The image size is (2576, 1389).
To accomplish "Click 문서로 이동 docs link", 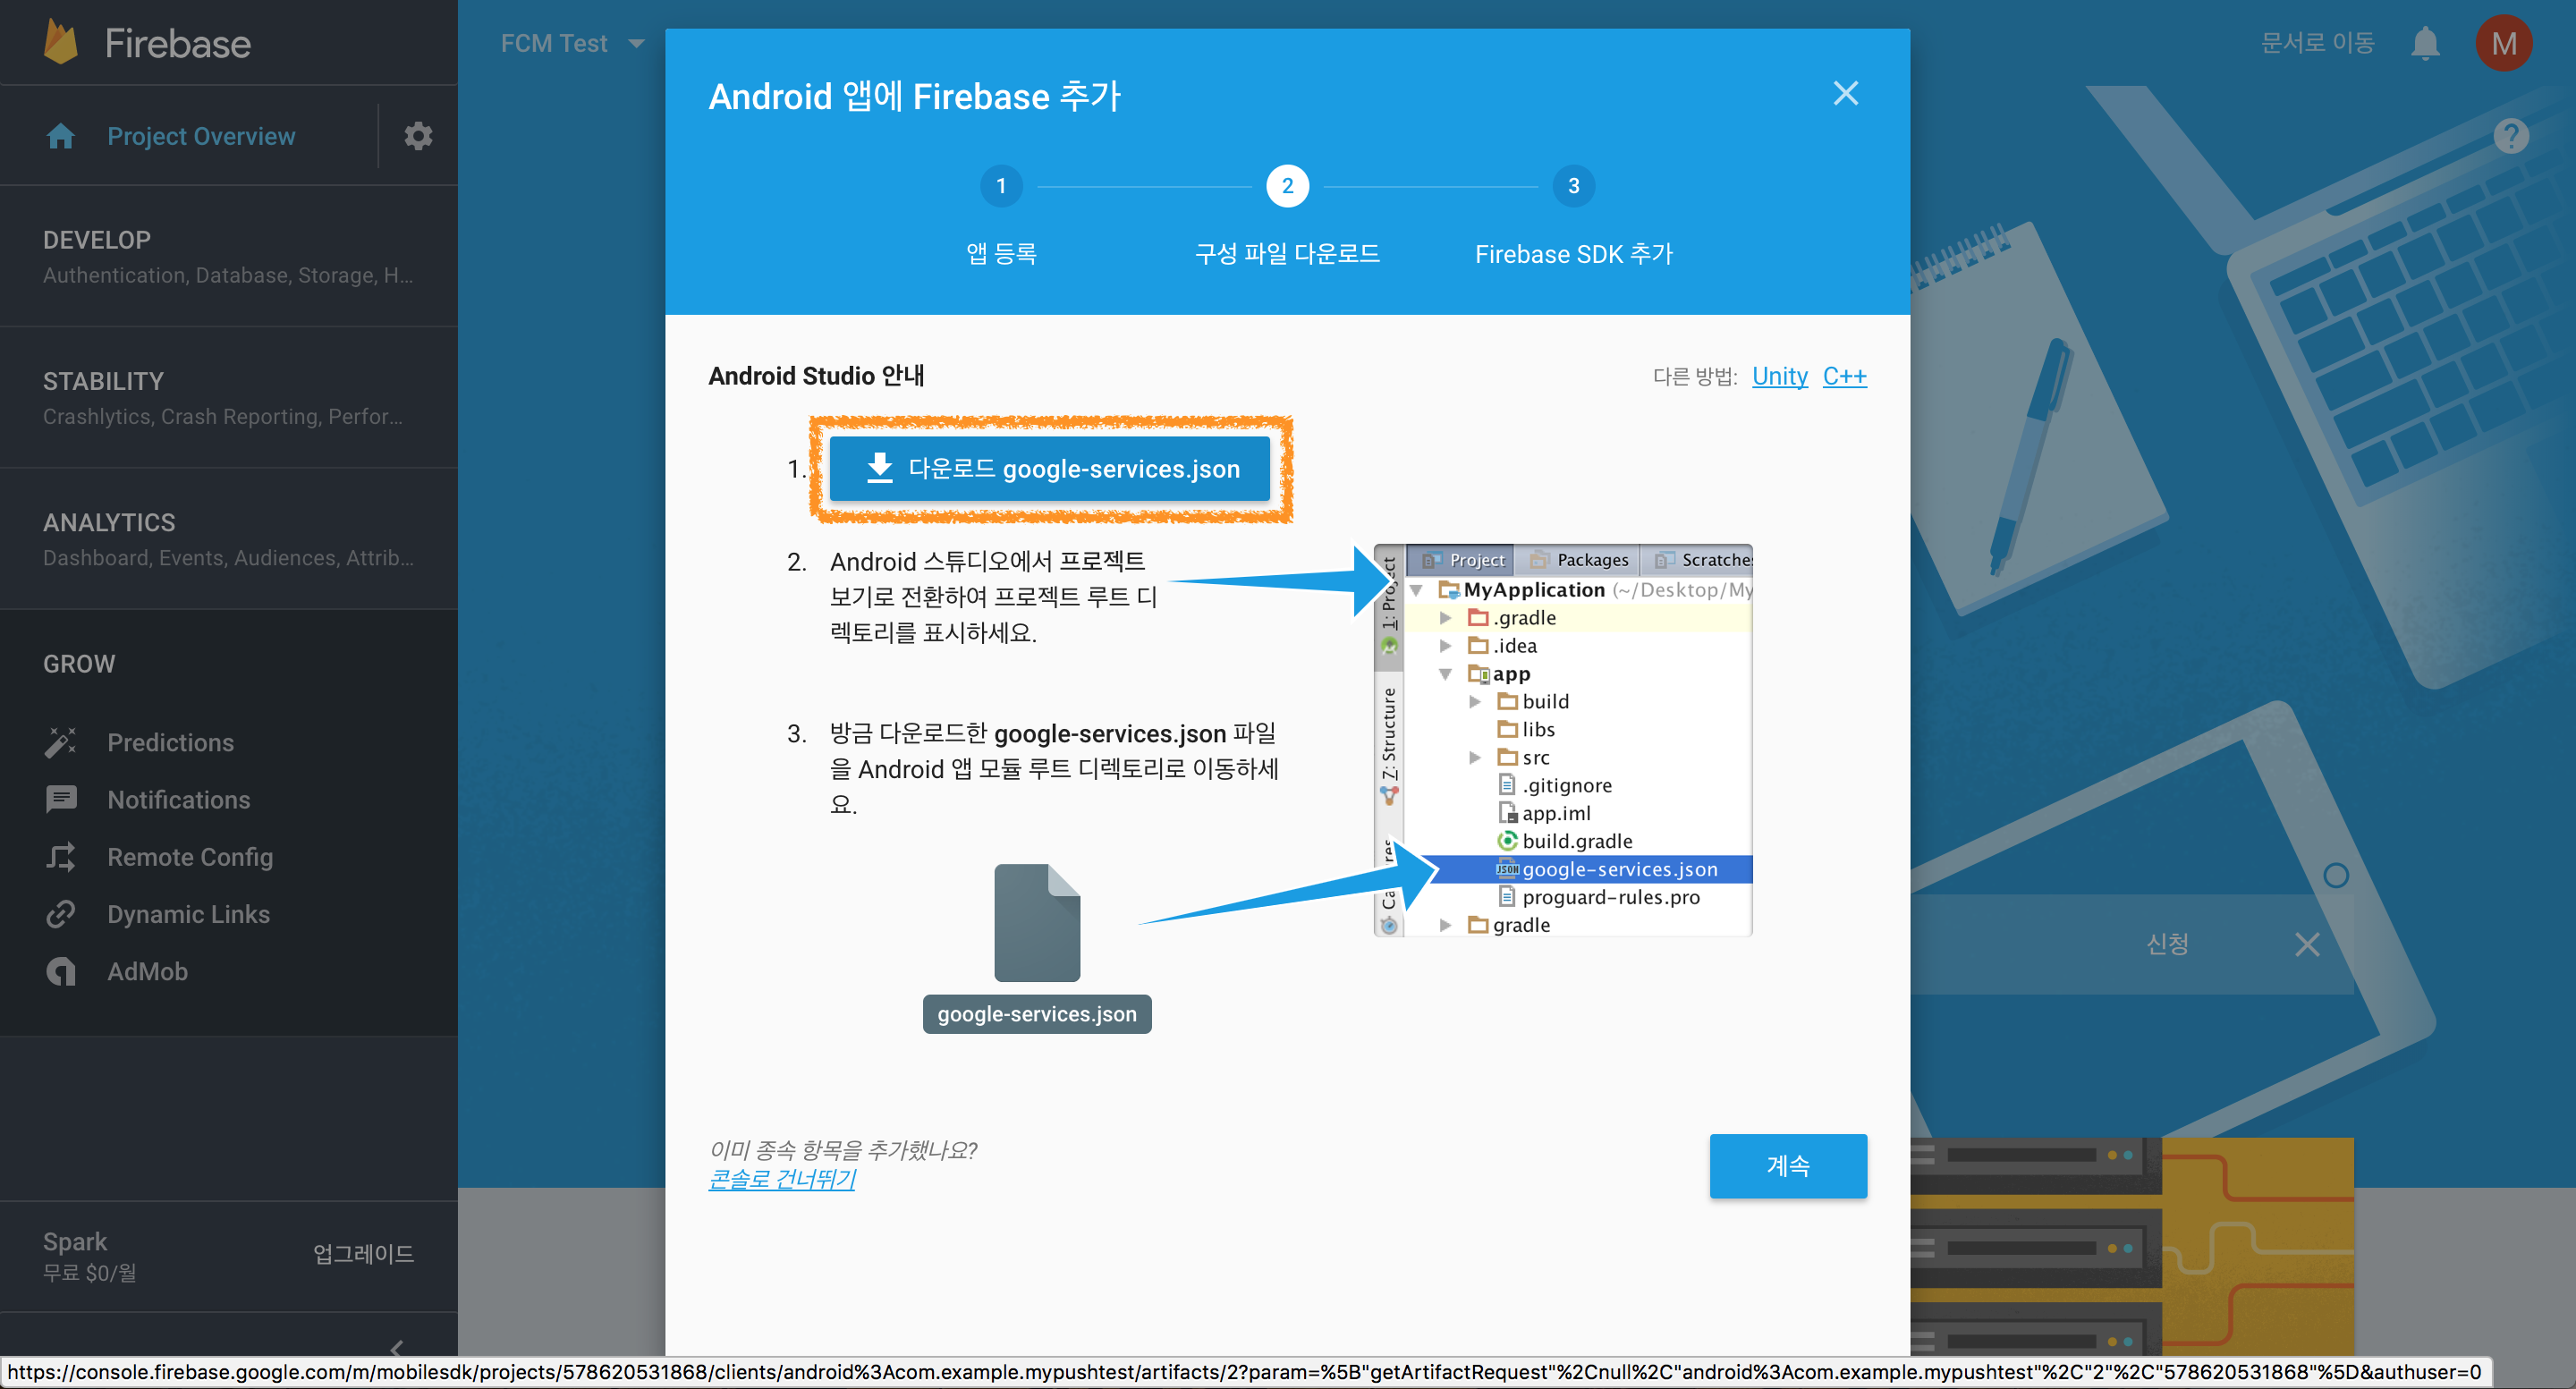I will click(x=2317, y=43).
